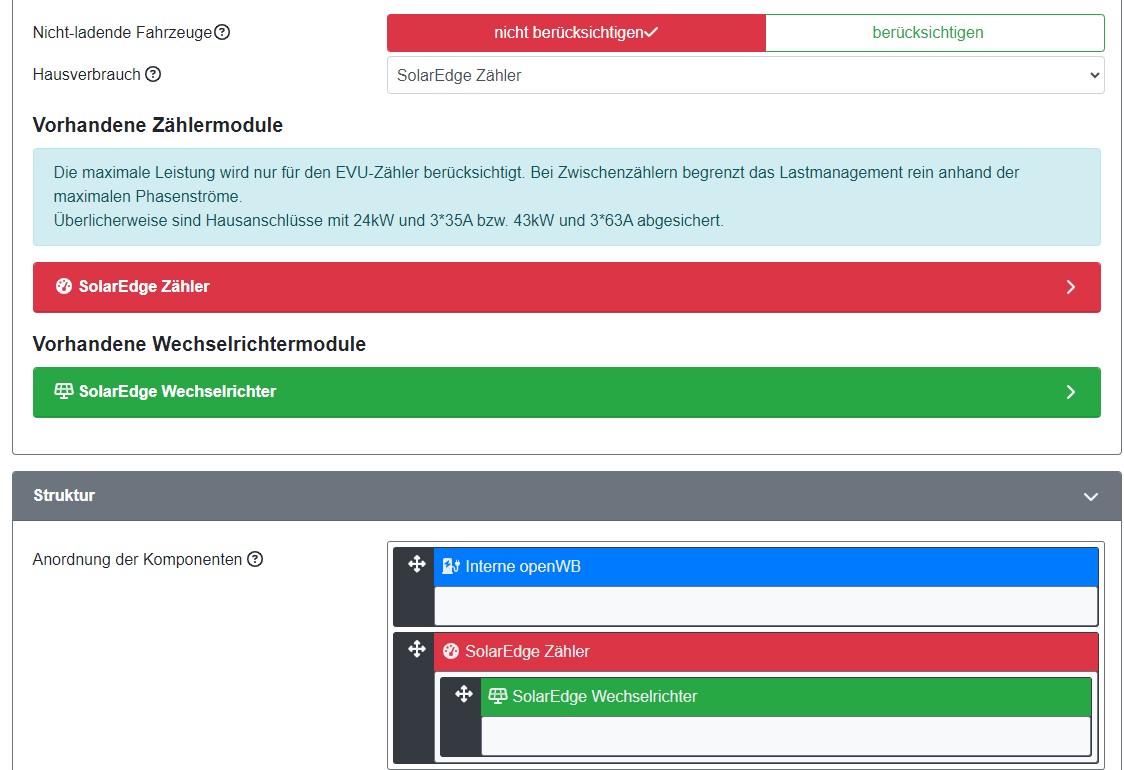Click 'Hausverbrauch' label
Viewport: 1124px width, 770px height.
[87, 75]
